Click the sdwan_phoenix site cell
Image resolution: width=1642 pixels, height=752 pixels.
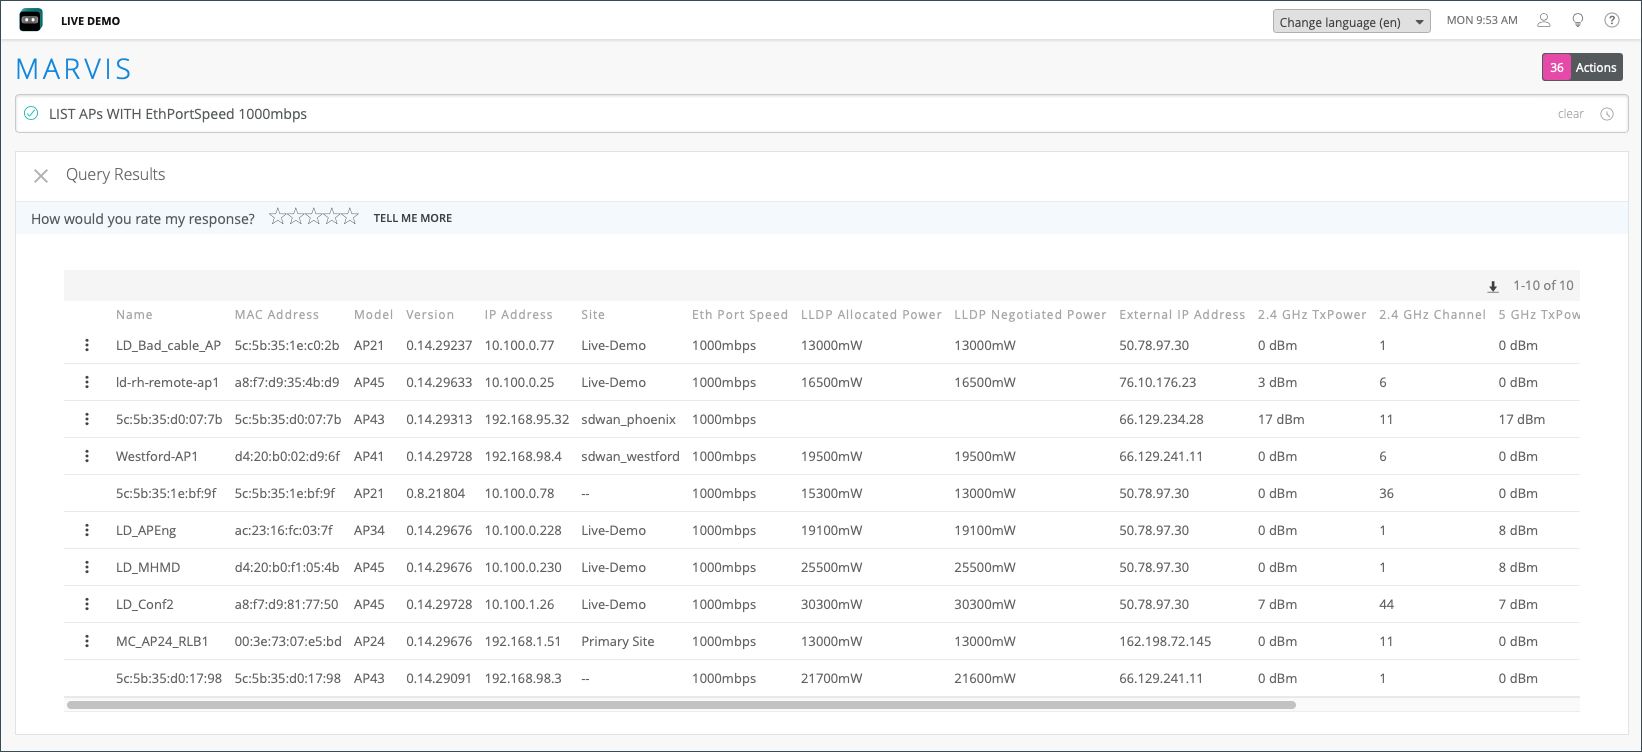coord(628,419)
